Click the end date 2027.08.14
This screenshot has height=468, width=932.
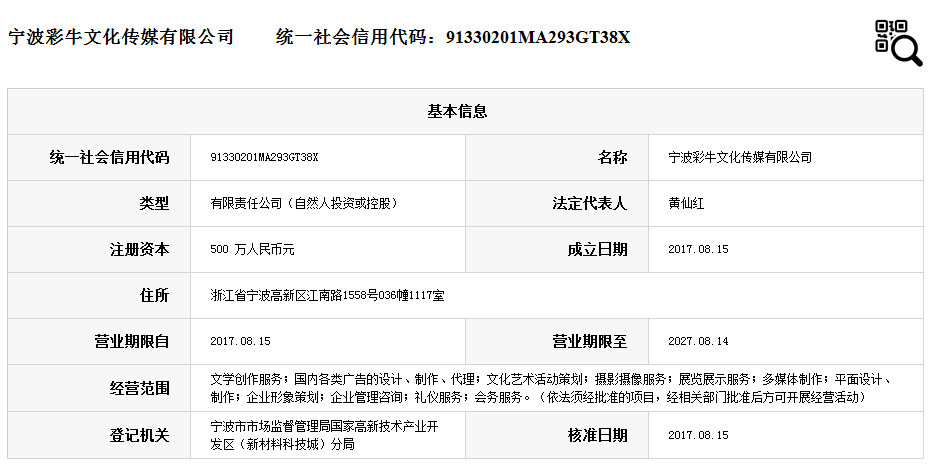pos(698,342)
